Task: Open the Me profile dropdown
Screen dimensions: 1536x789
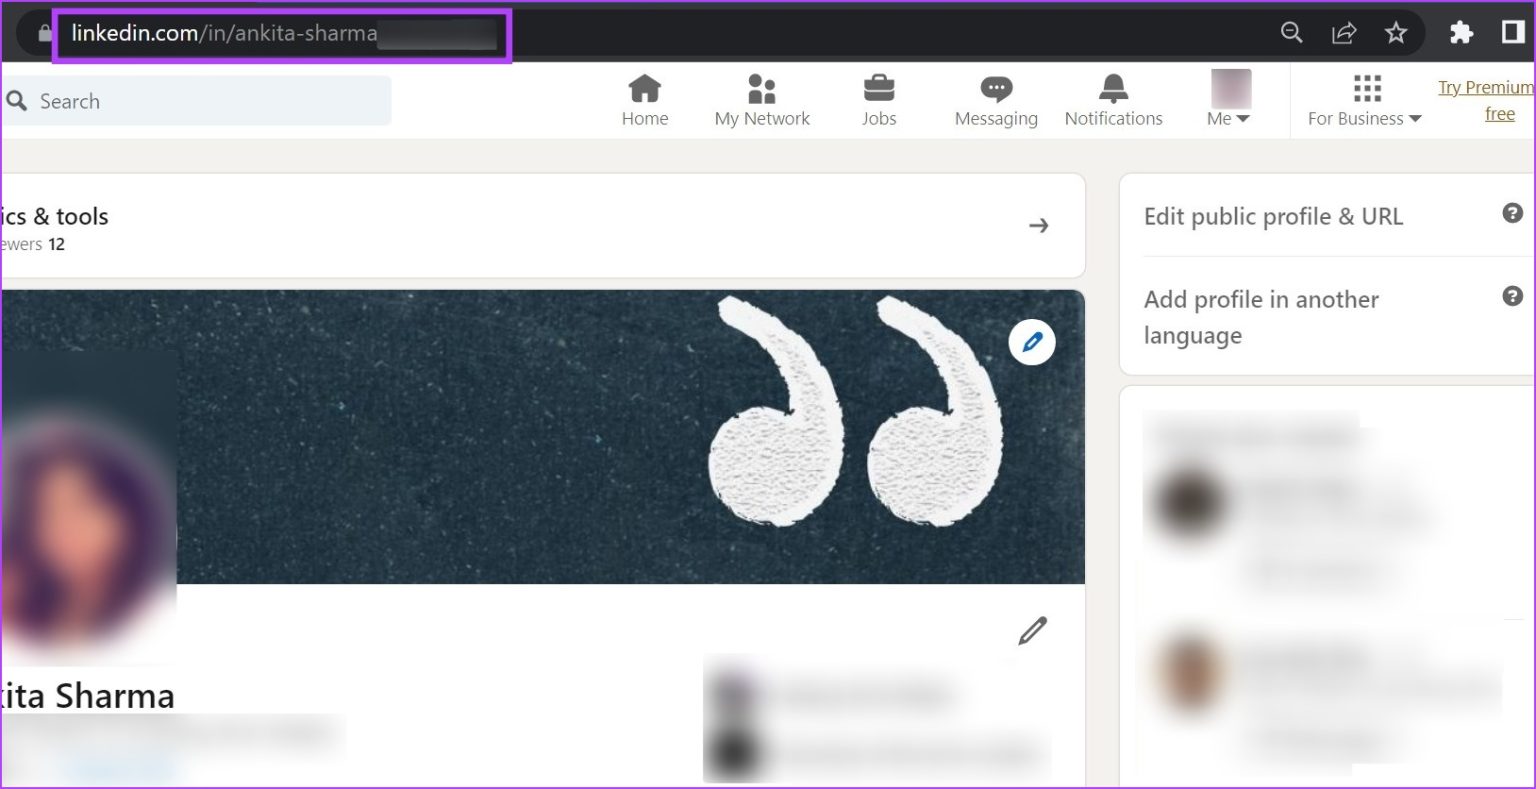Action: tap(1227, 100)
